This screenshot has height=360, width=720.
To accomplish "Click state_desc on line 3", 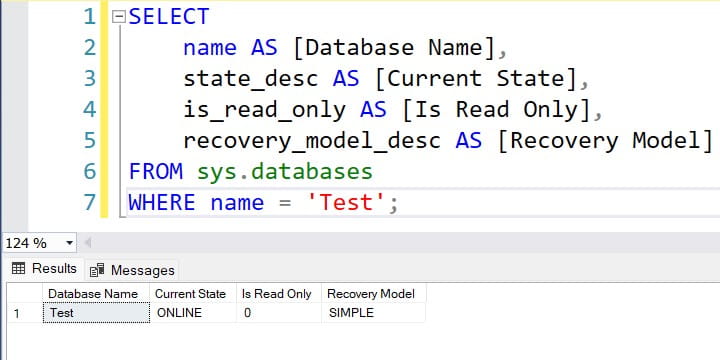I will tap(251, 79).
